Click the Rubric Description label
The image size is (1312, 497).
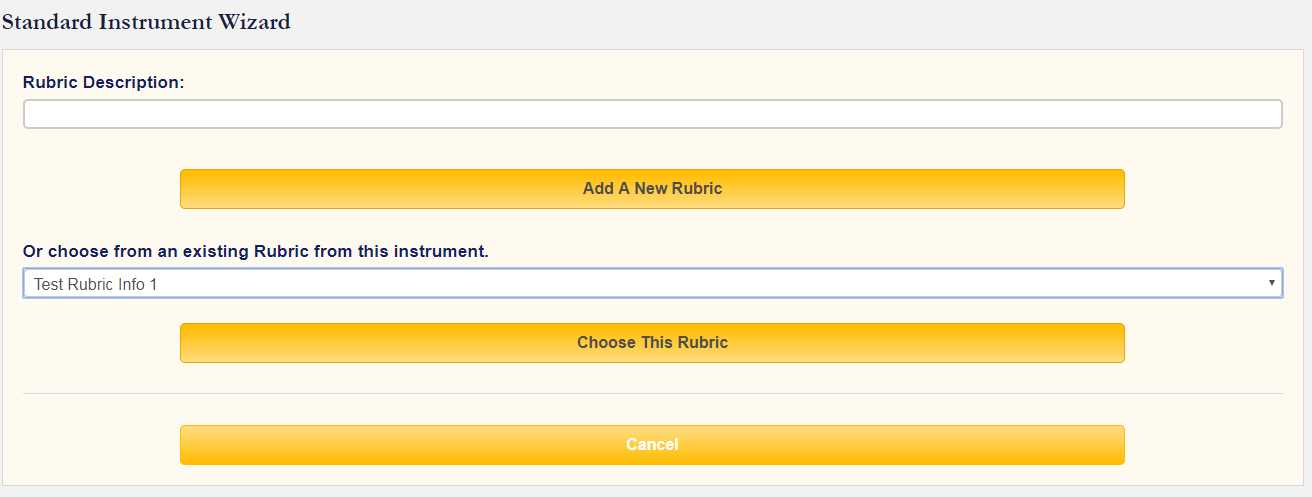104,82
